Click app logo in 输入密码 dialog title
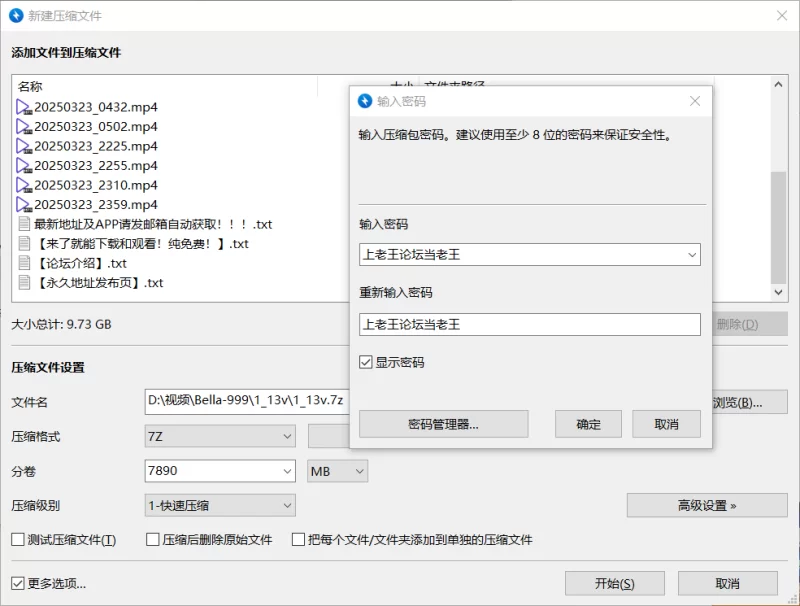 365,101
